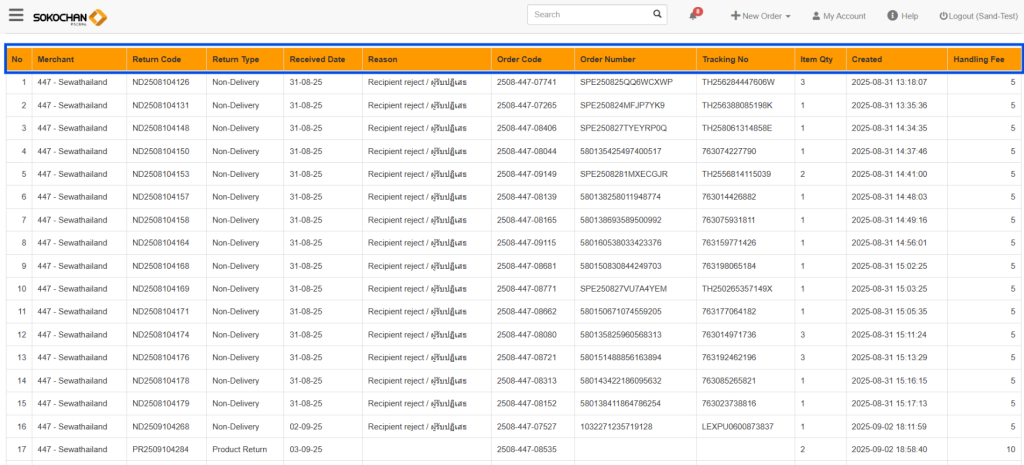Log out of Sand-Test account

pos(977,16)
